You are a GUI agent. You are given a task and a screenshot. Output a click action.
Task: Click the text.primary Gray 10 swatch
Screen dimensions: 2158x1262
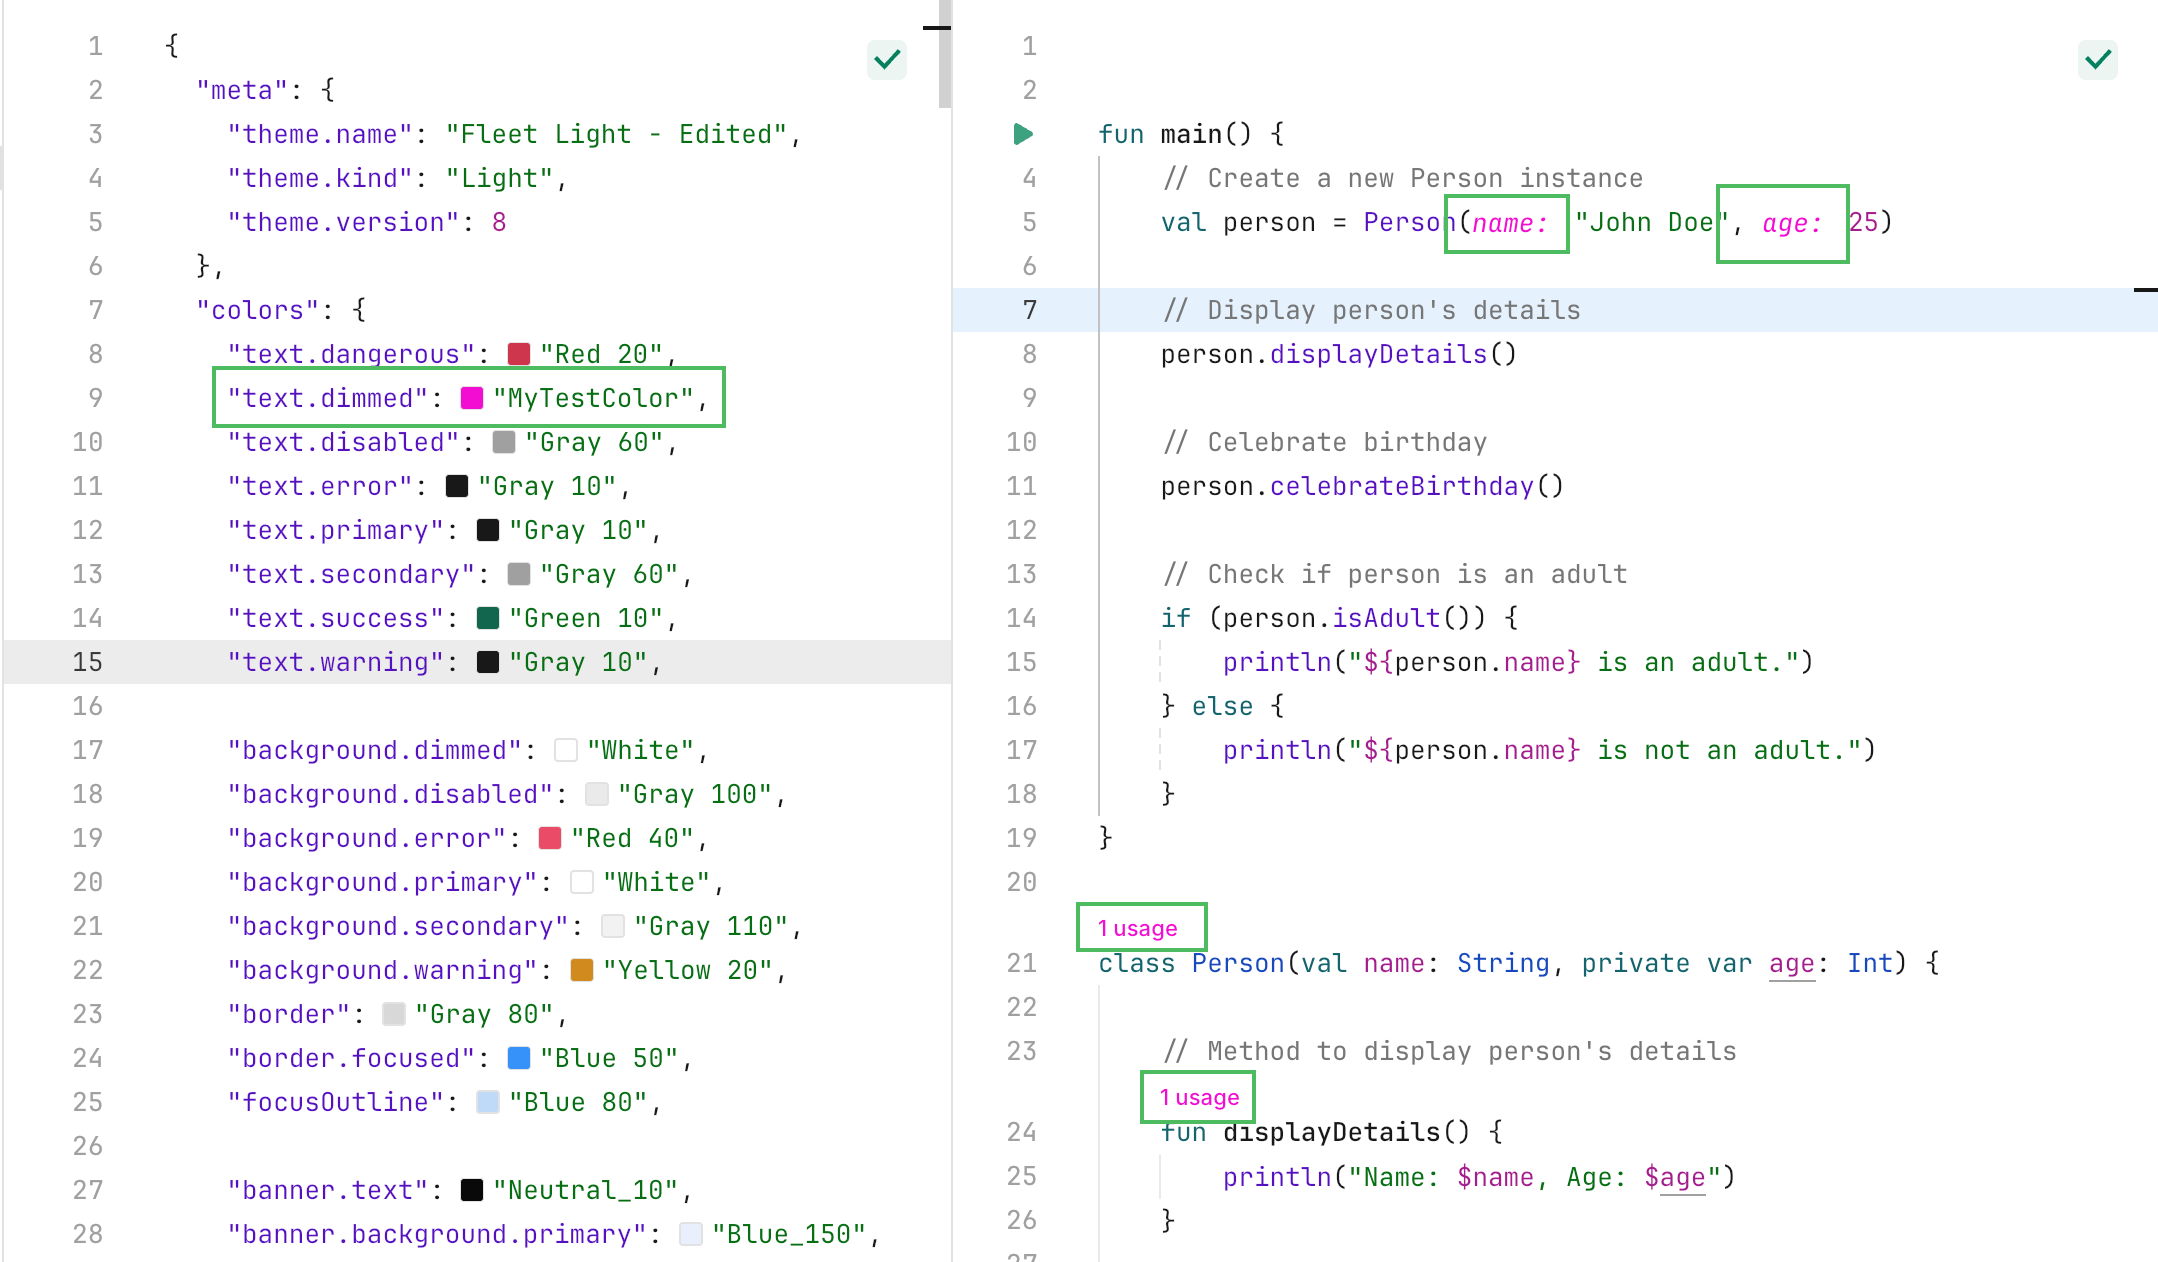488,530
